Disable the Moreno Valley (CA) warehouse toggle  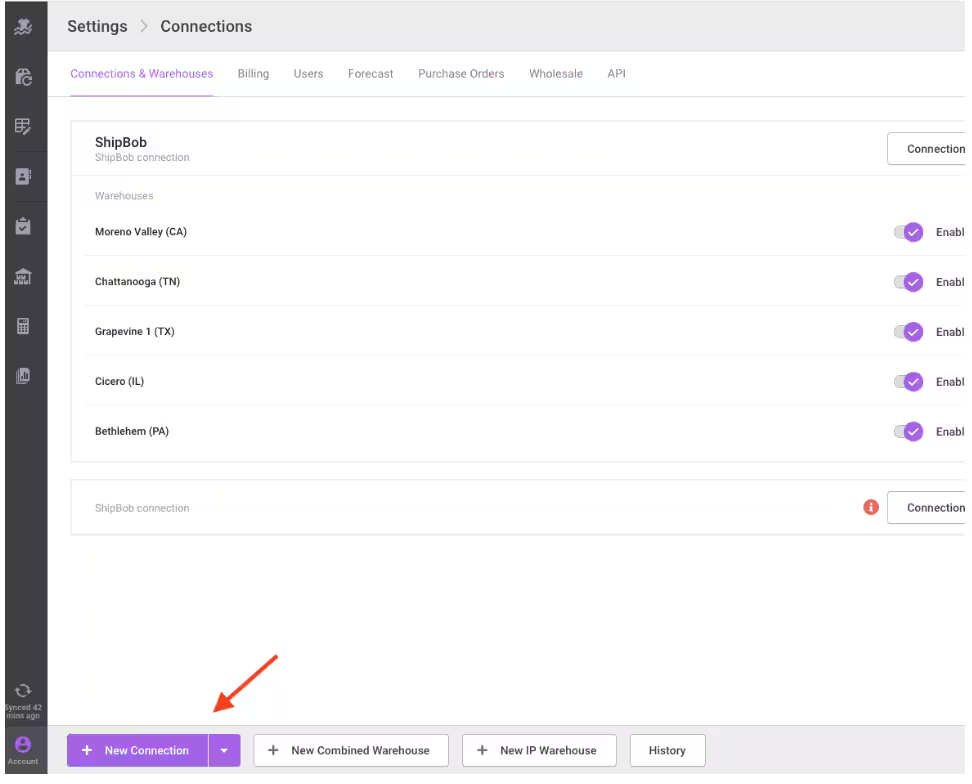pyautogui.click(x=908, y=232)
